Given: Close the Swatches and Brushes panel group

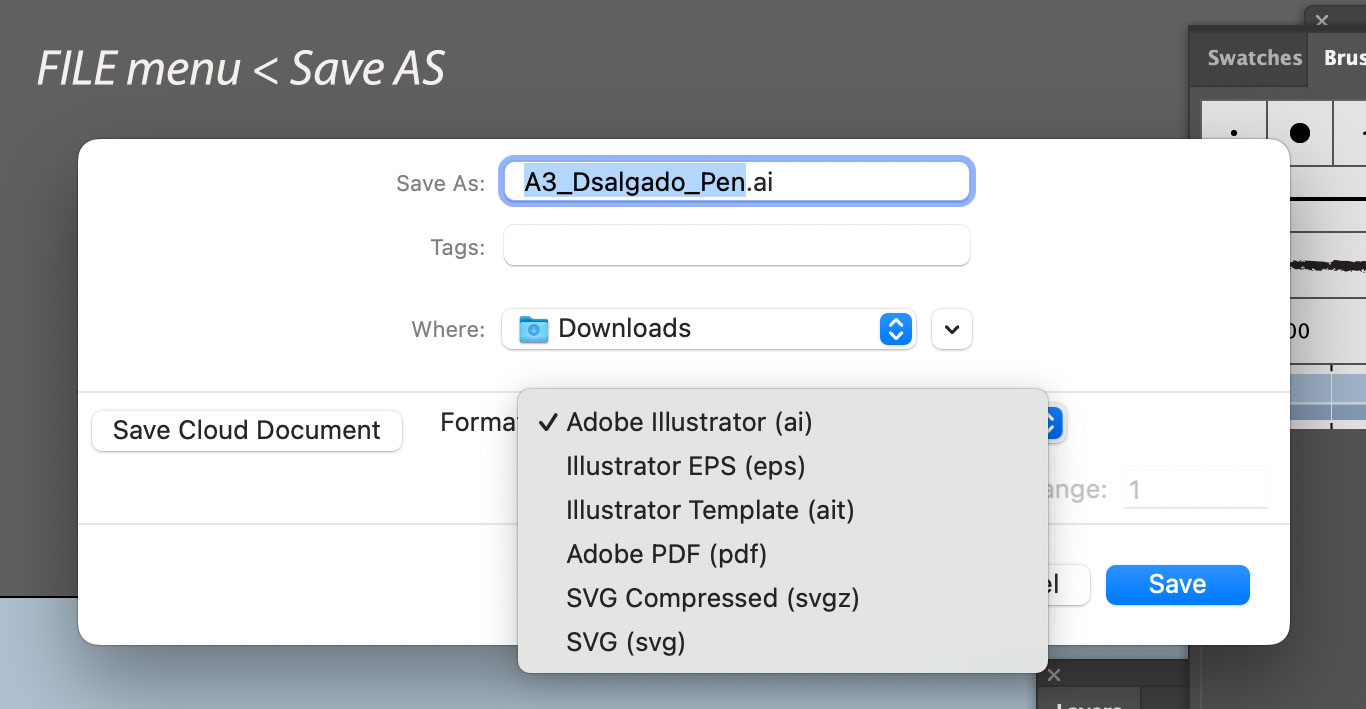Looking at the screenshot, I should 1322,19.
